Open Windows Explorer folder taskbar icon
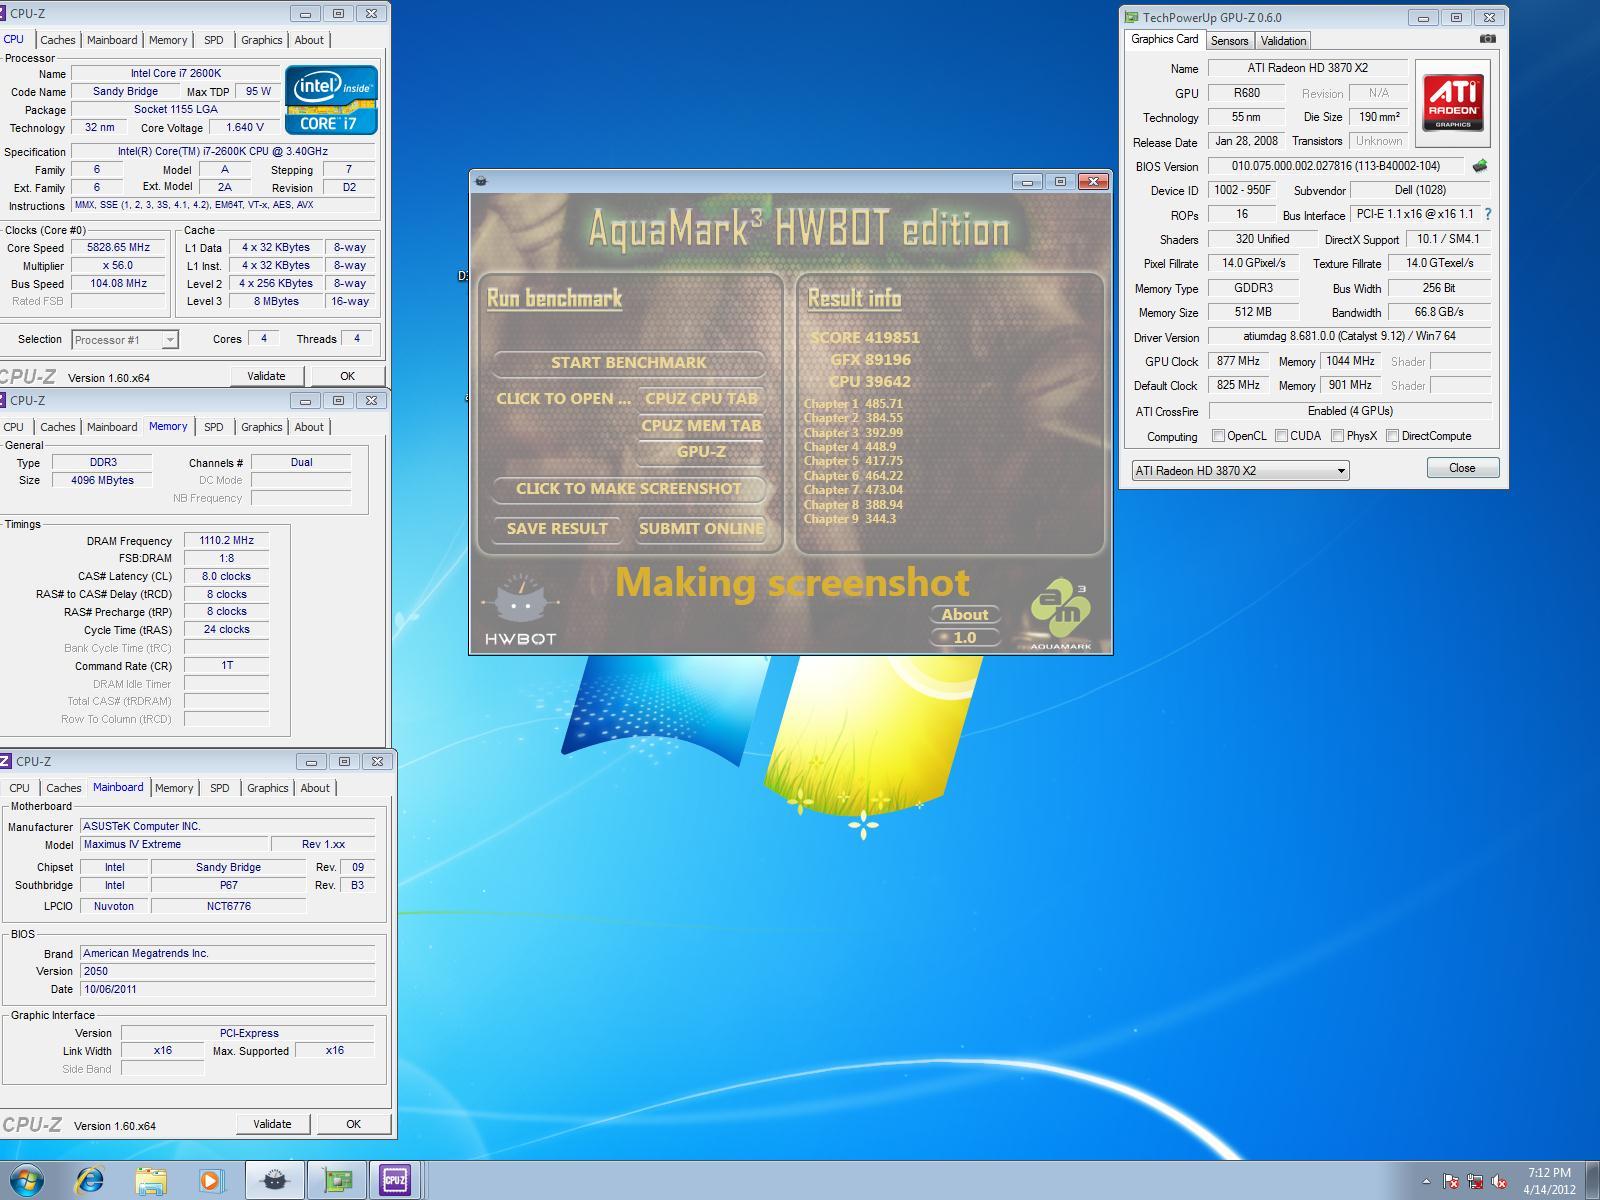1600x1200 pixels. pos(151,1181)
